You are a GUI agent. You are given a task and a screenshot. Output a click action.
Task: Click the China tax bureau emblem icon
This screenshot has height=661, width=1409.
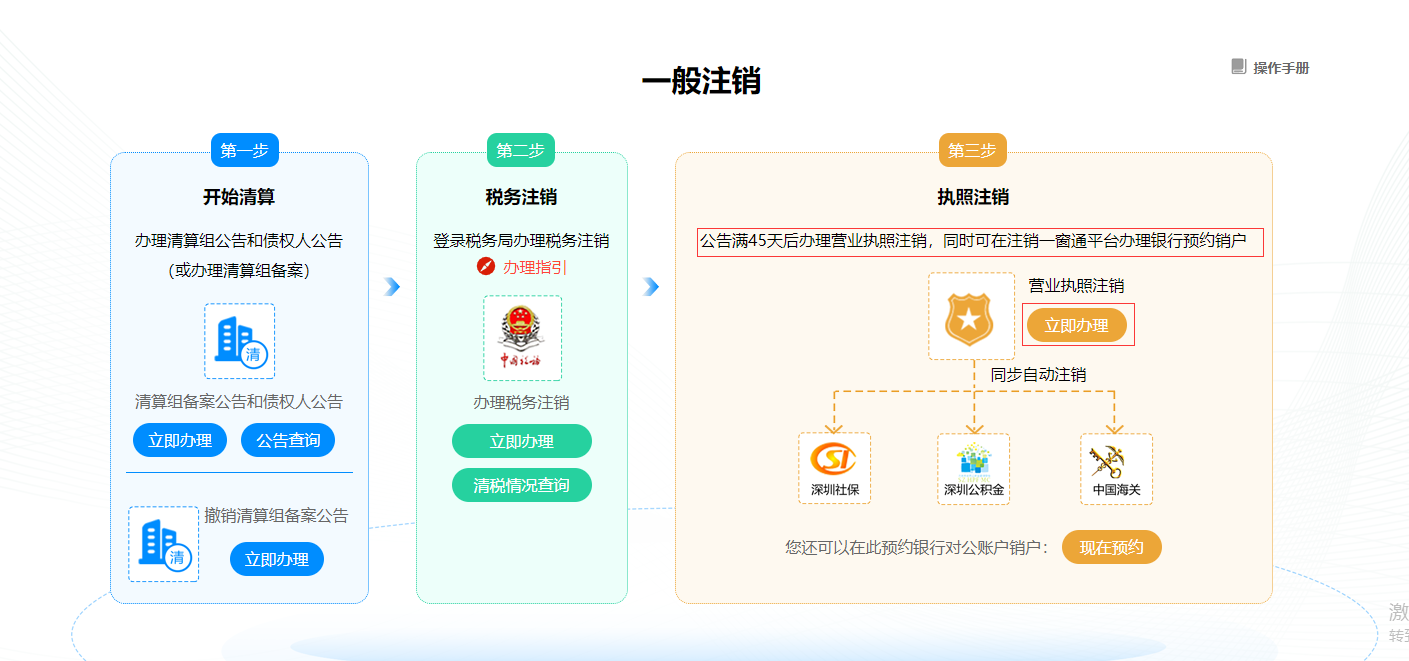(522, 338)
